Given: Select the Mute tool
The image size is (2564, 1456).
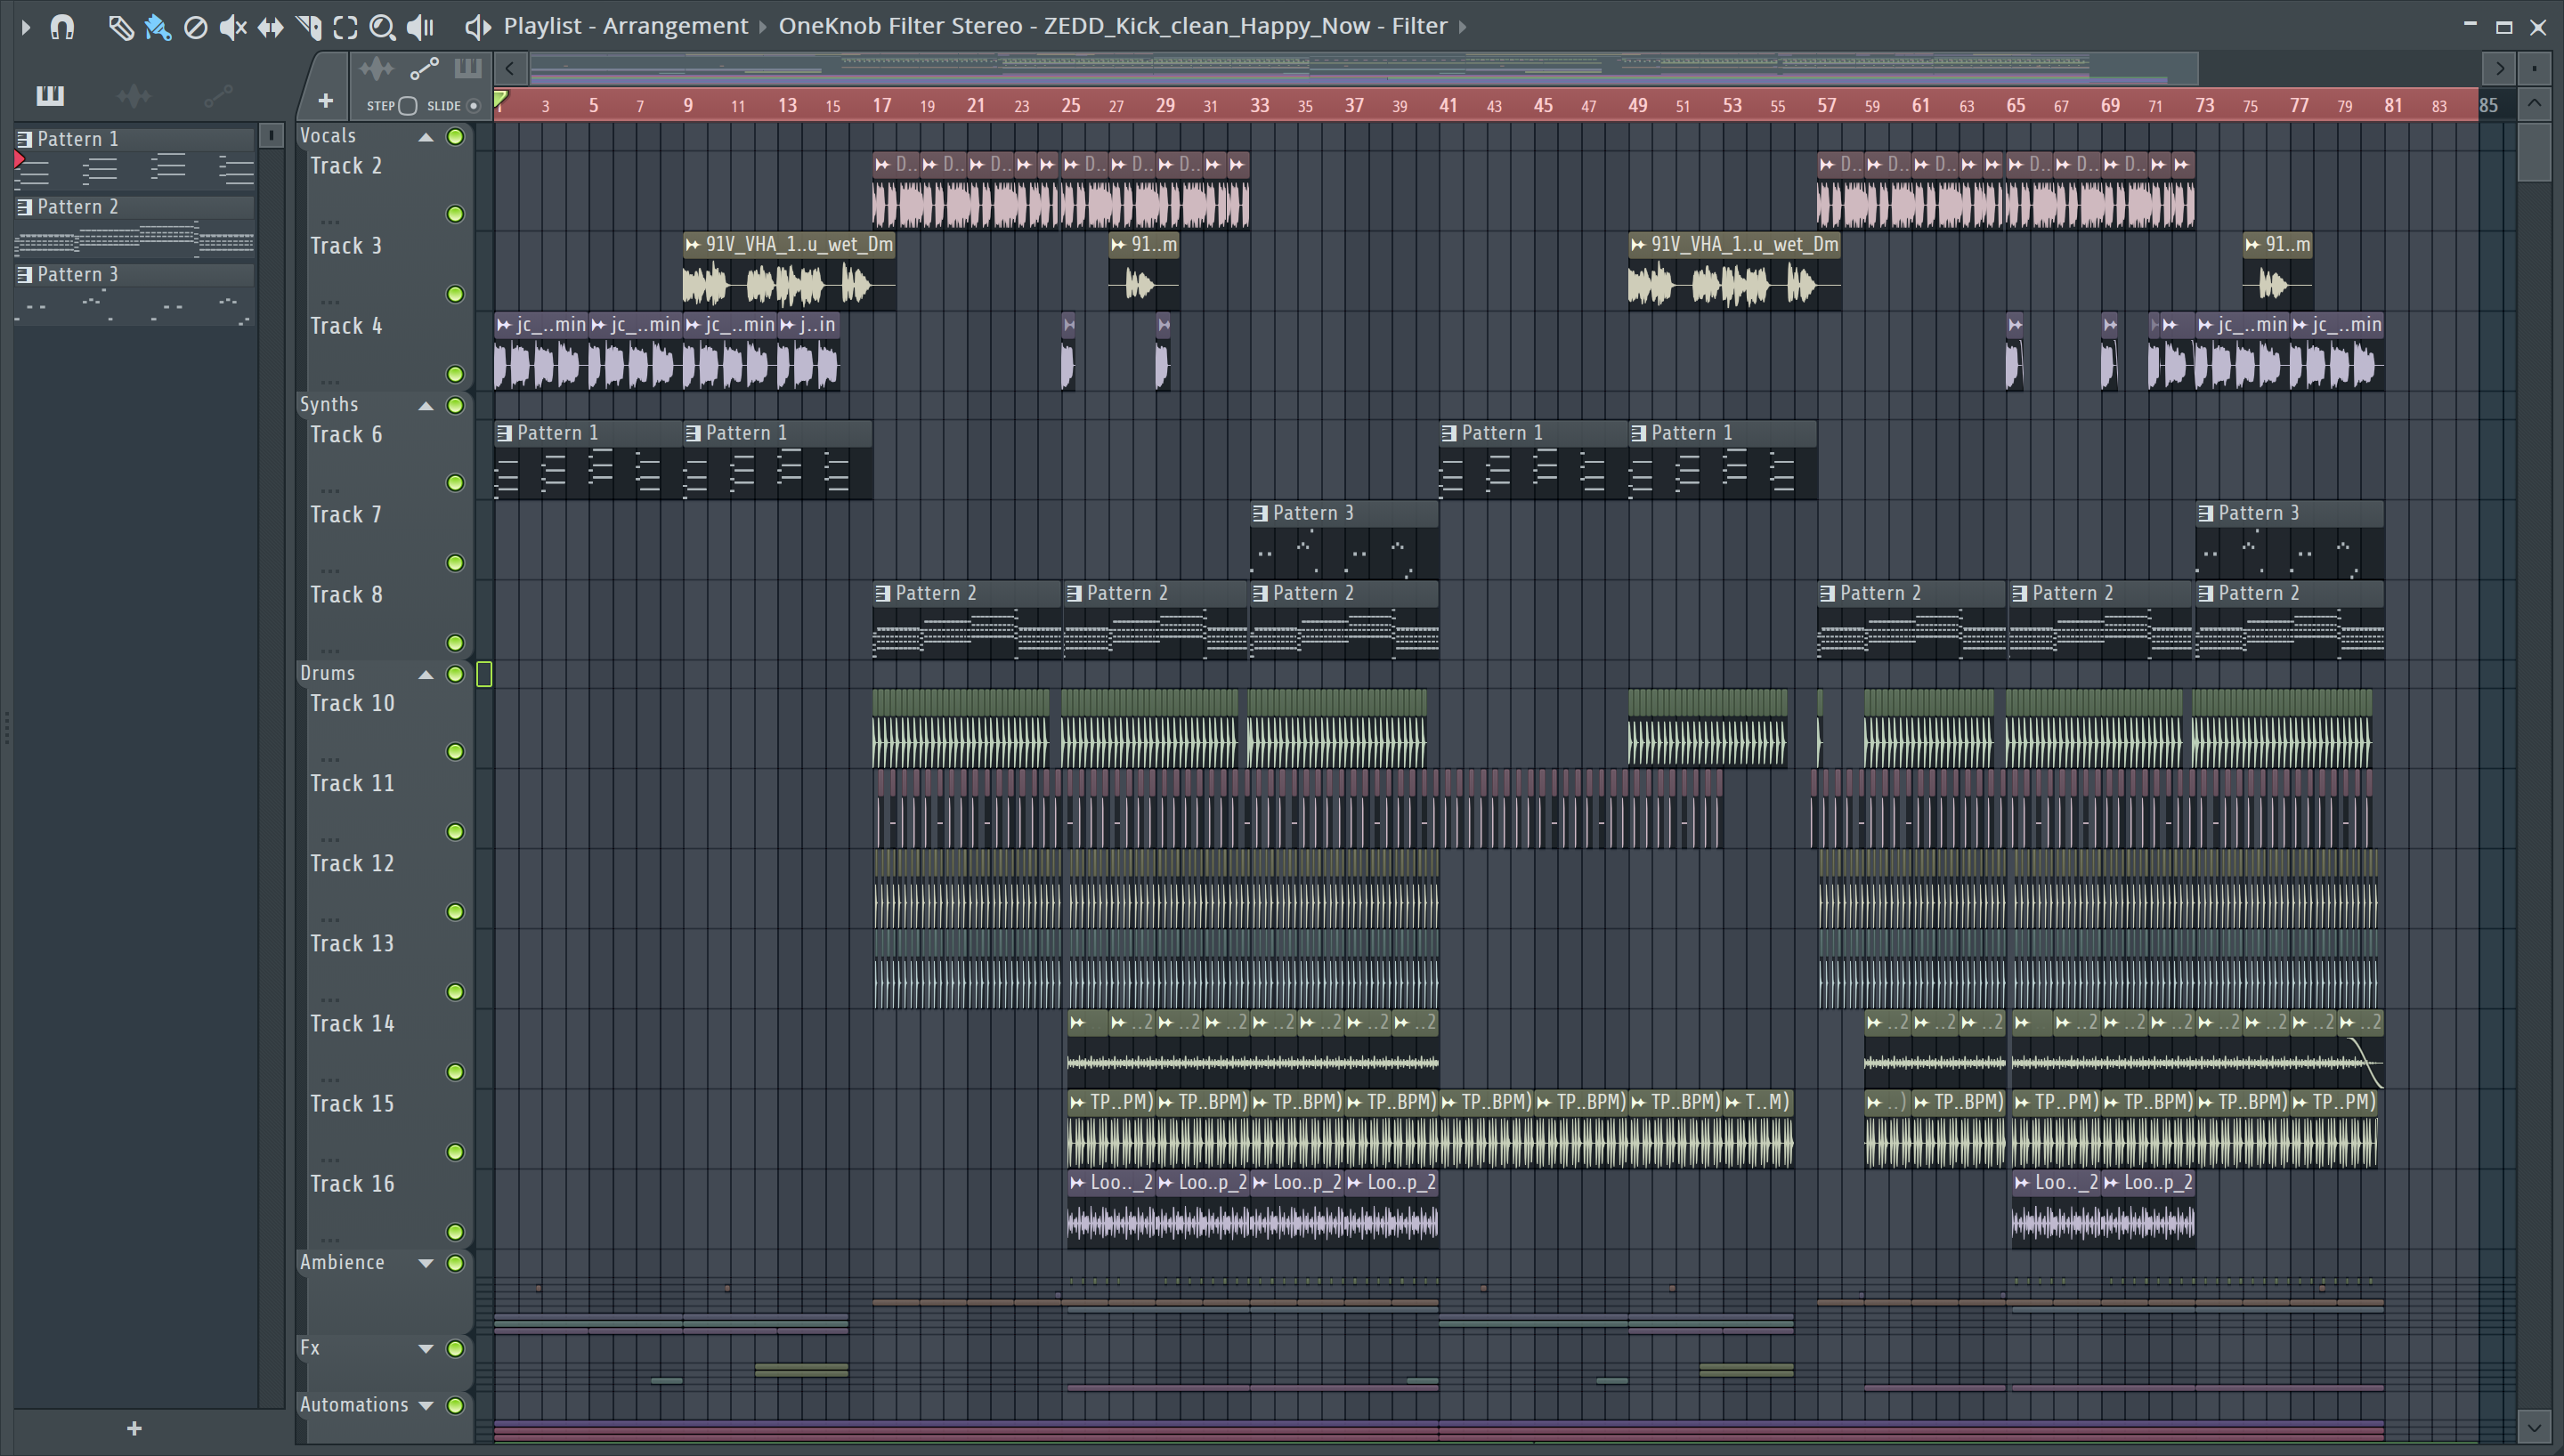Looking at the screenshot, I should (x=233, y=27).
